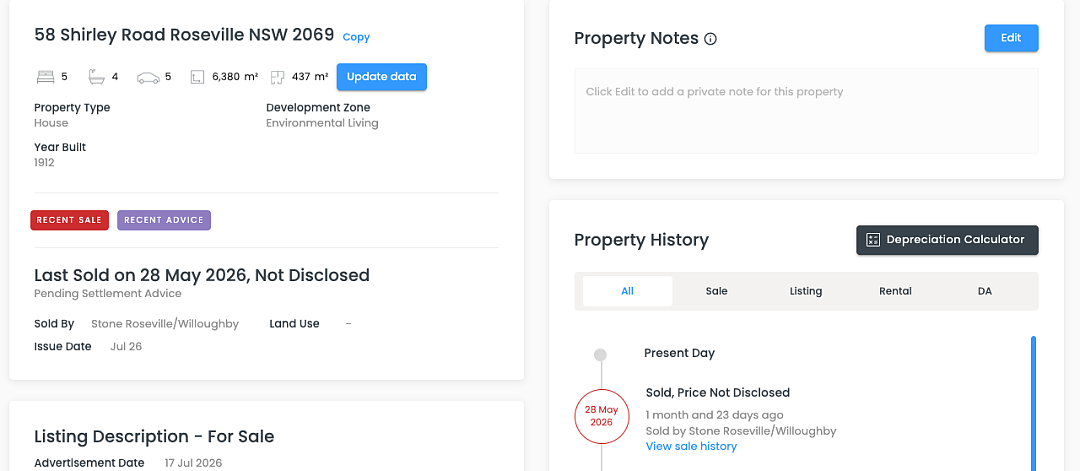Click Property Notes info icon
The image size is (1080, 471).
pos(711,39)
